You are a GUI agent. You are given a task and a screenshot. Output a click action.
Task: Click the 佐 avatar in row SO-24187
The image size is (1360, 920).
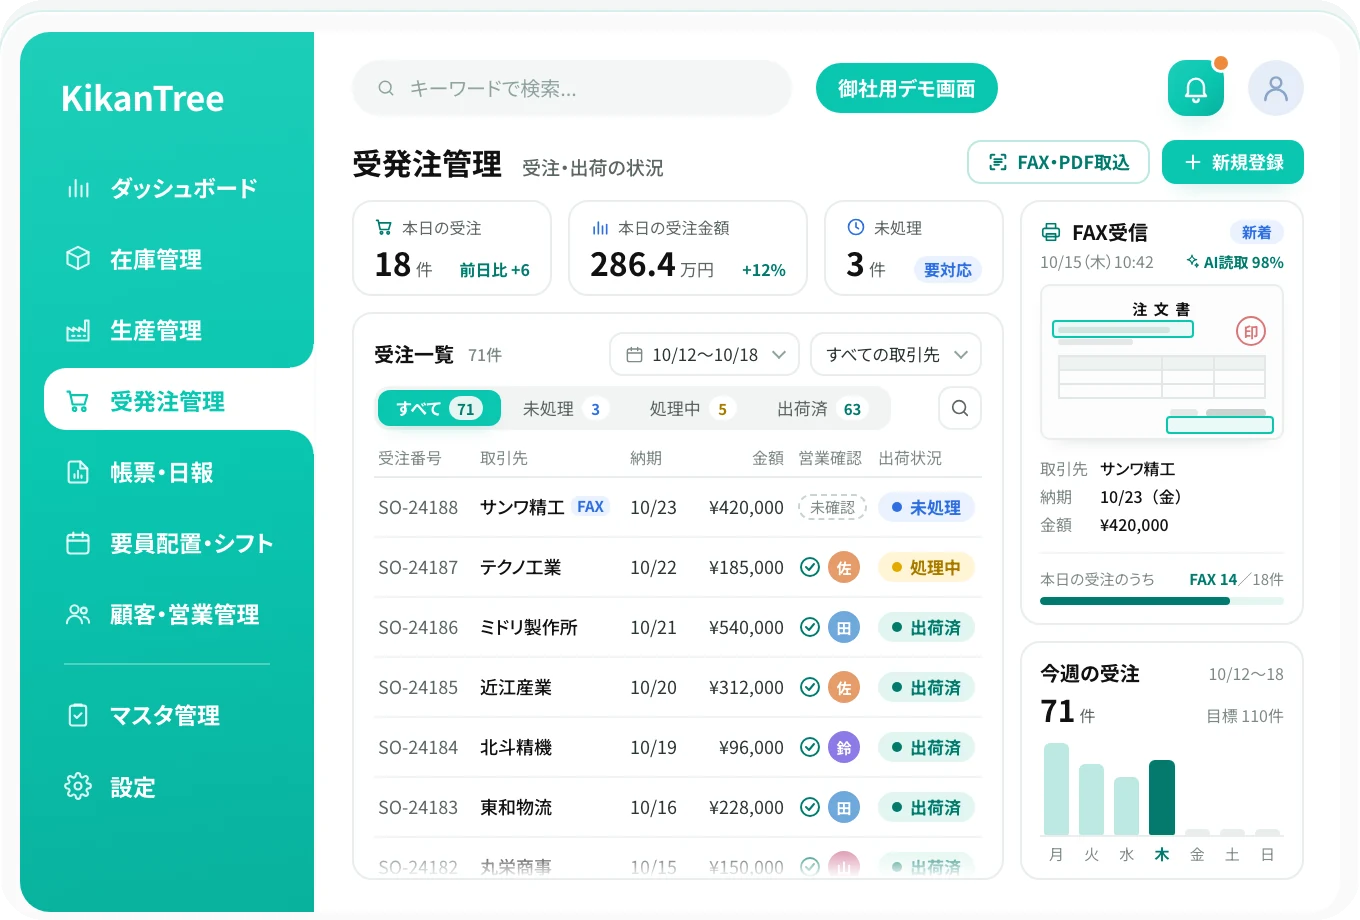844,567
